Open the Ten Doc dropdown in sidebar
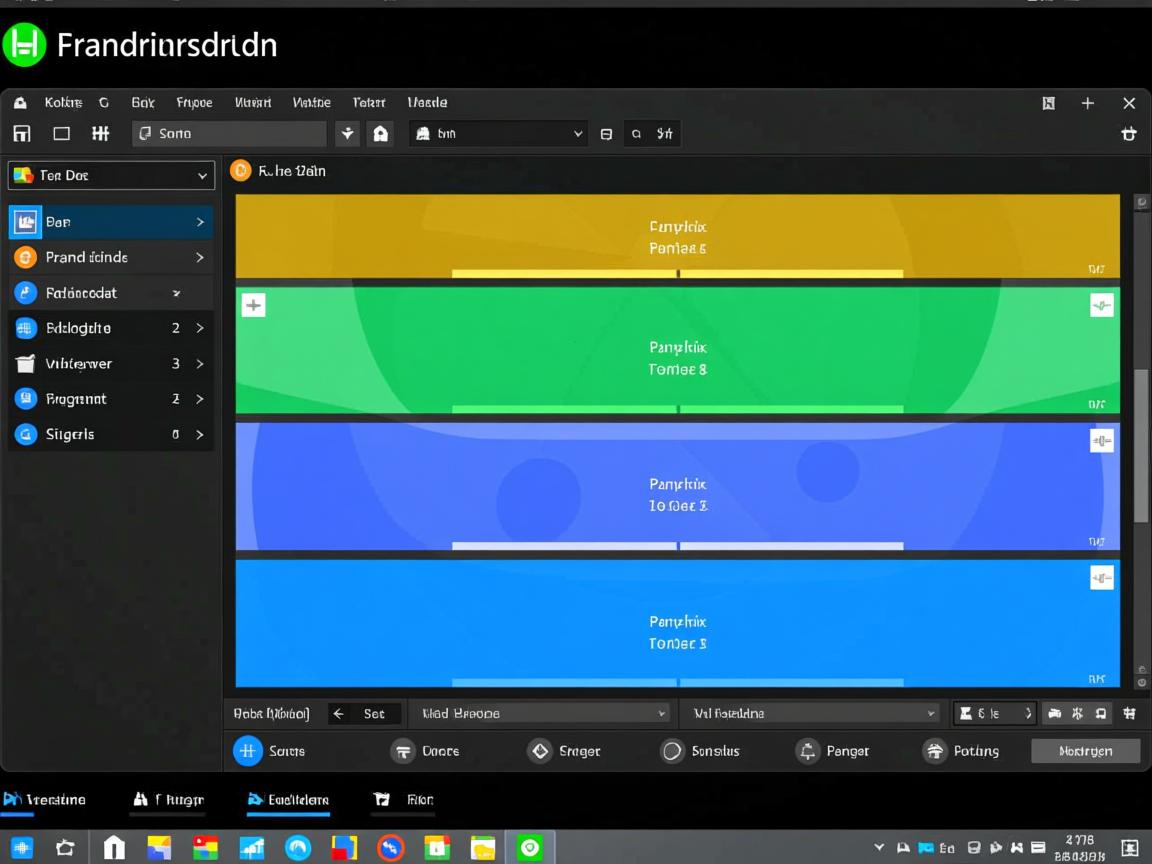The width and height of the screenshot is (1152, 864). pyautogui.click(x=111, y=175)
